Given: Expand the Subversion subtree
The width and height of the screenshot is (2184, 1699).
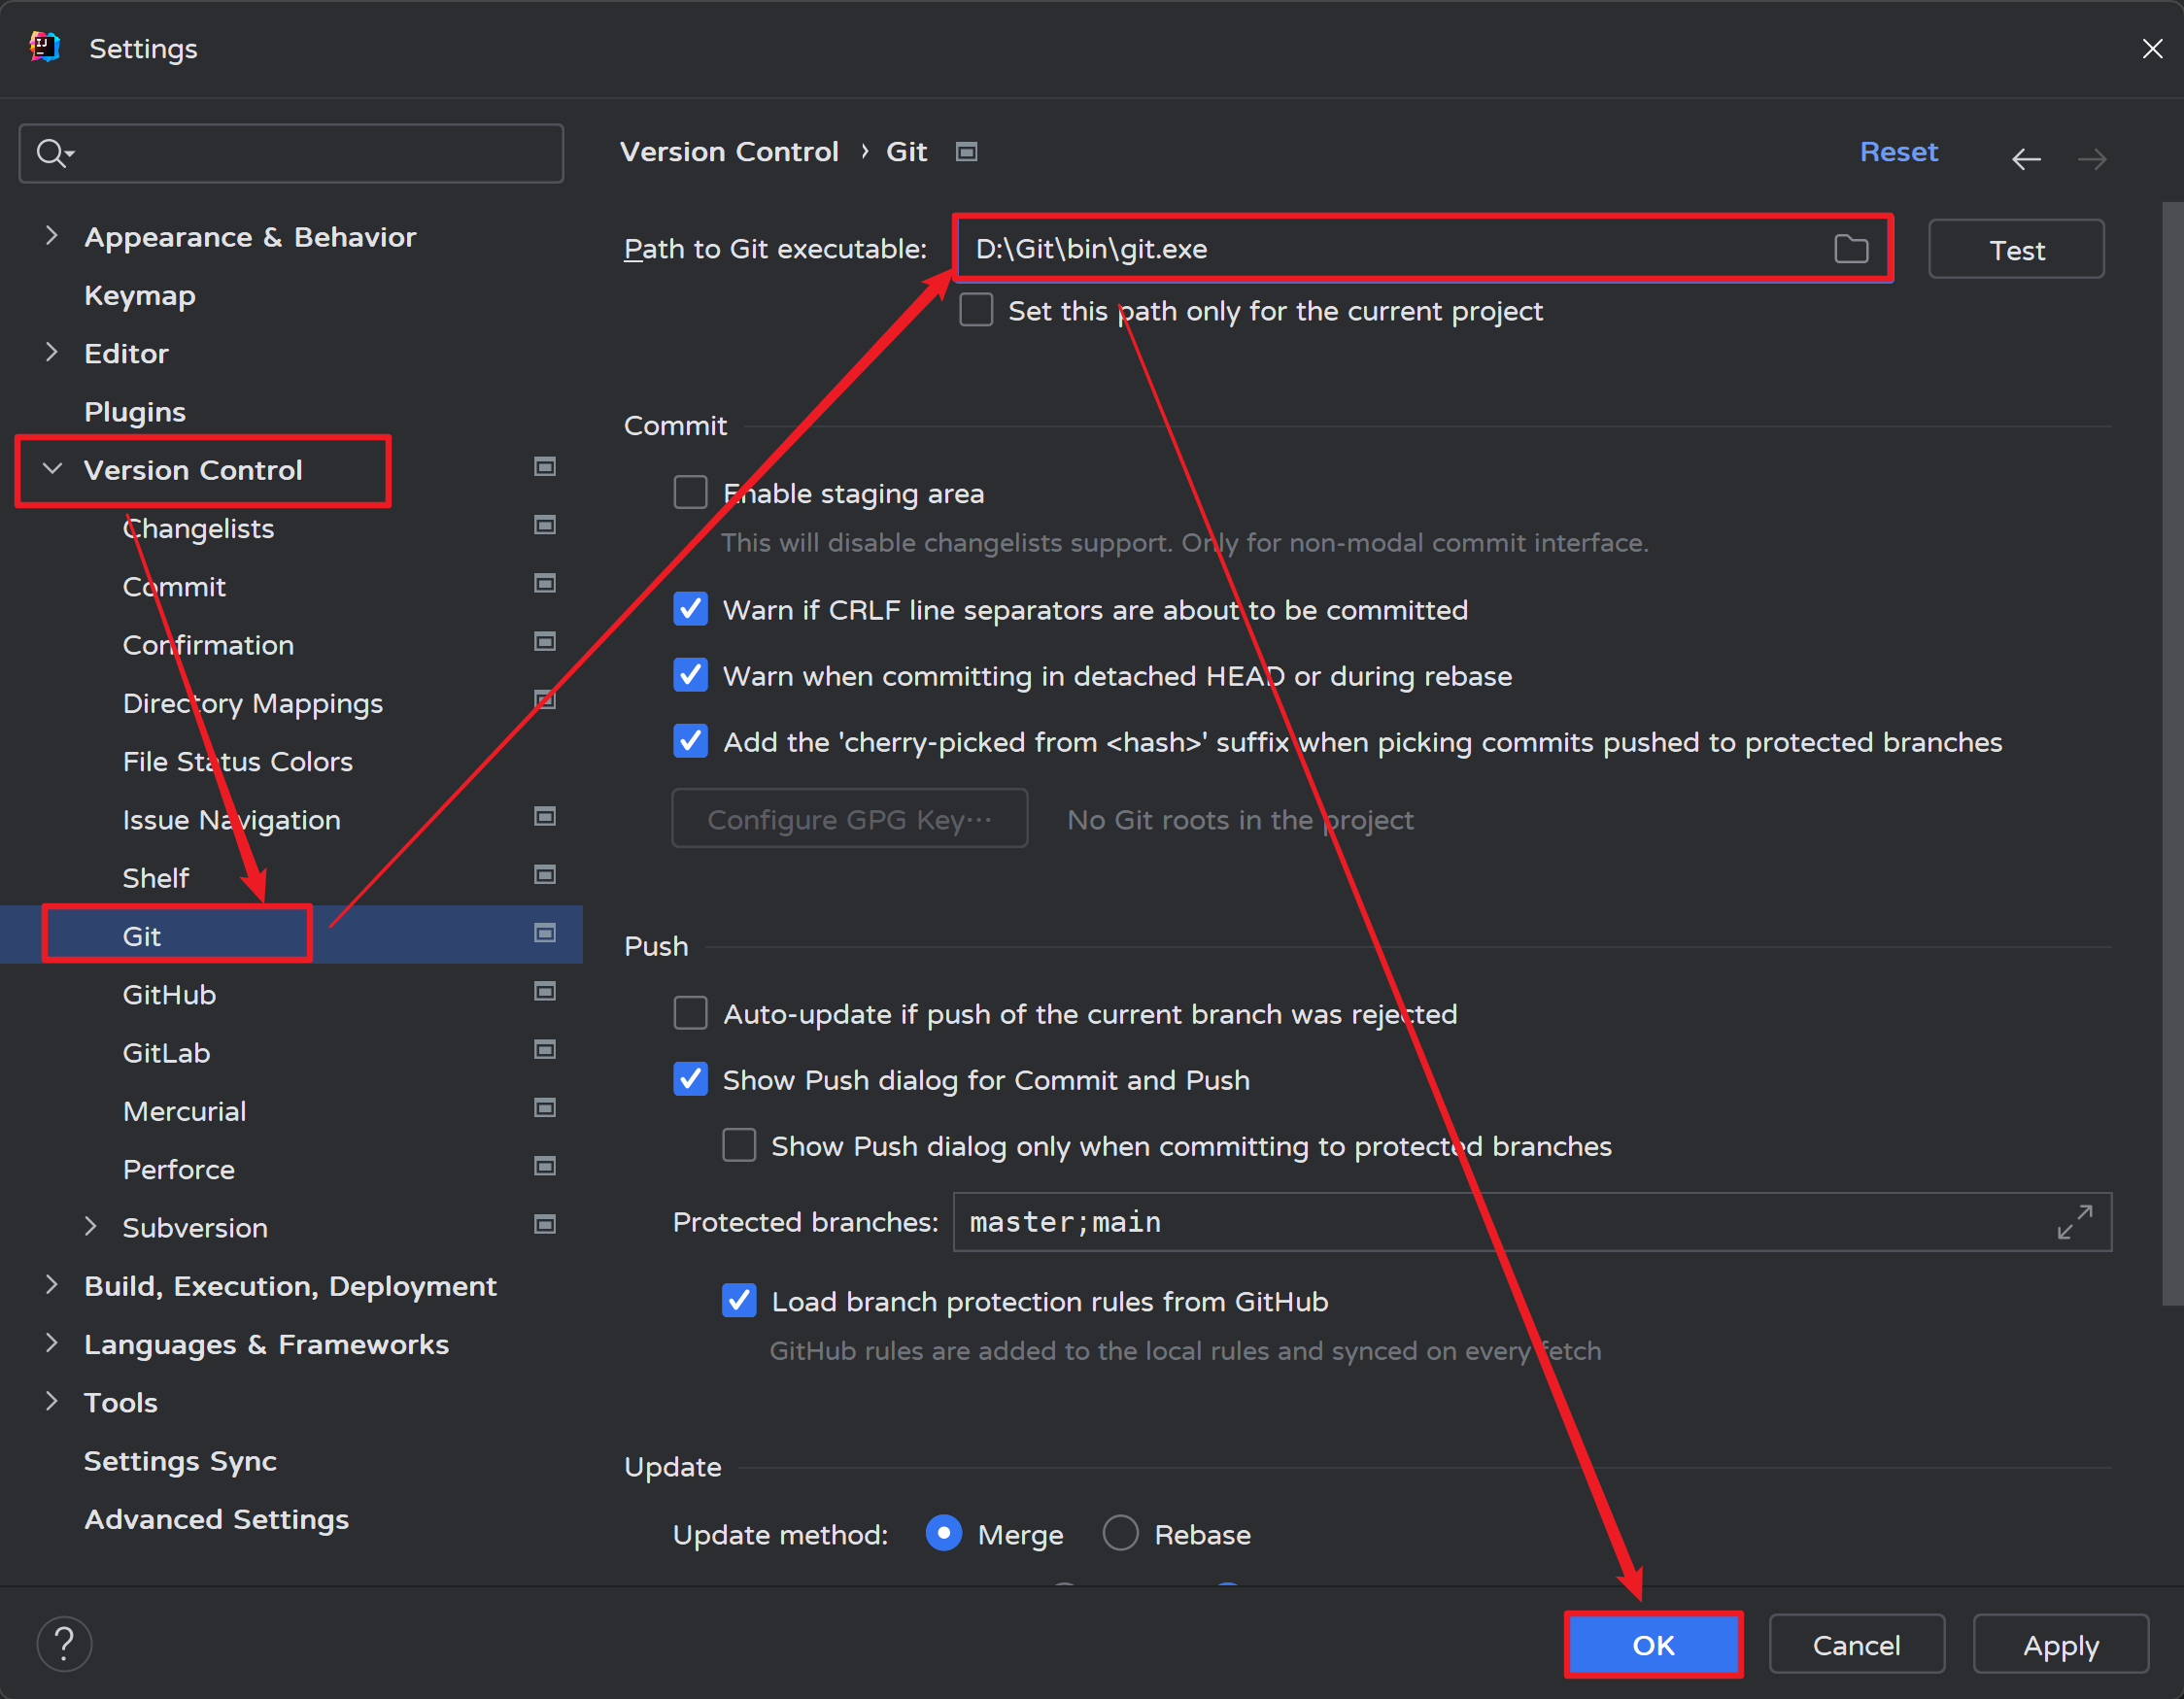Looking at the screenshot, I should pyautogui.click(x=91, y=1226).
